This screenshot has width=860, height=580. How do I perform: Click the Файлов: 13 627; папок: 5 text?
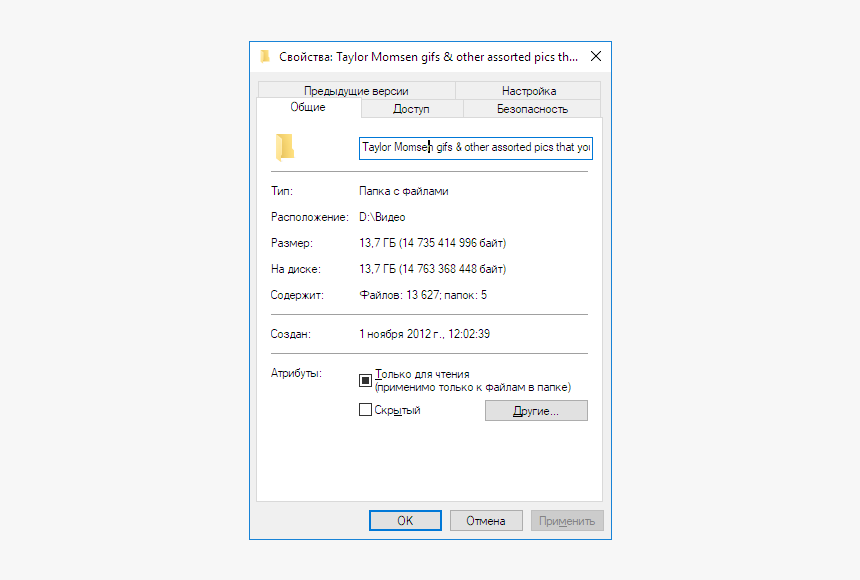[423, 295]
